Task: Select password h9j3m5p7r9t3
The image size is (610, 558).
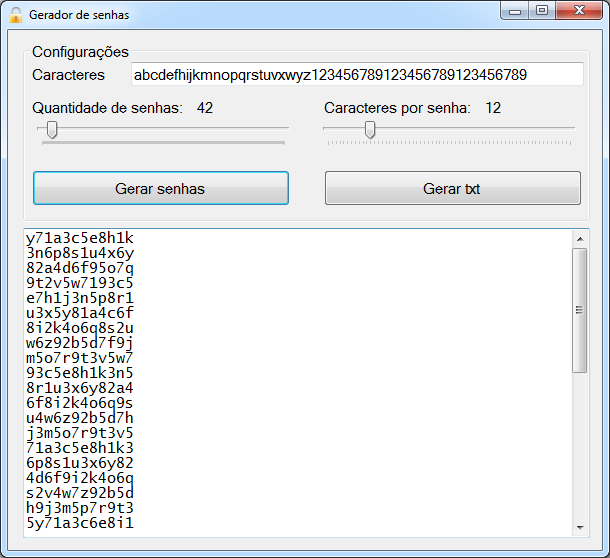Action: click(x=80, y=508)
